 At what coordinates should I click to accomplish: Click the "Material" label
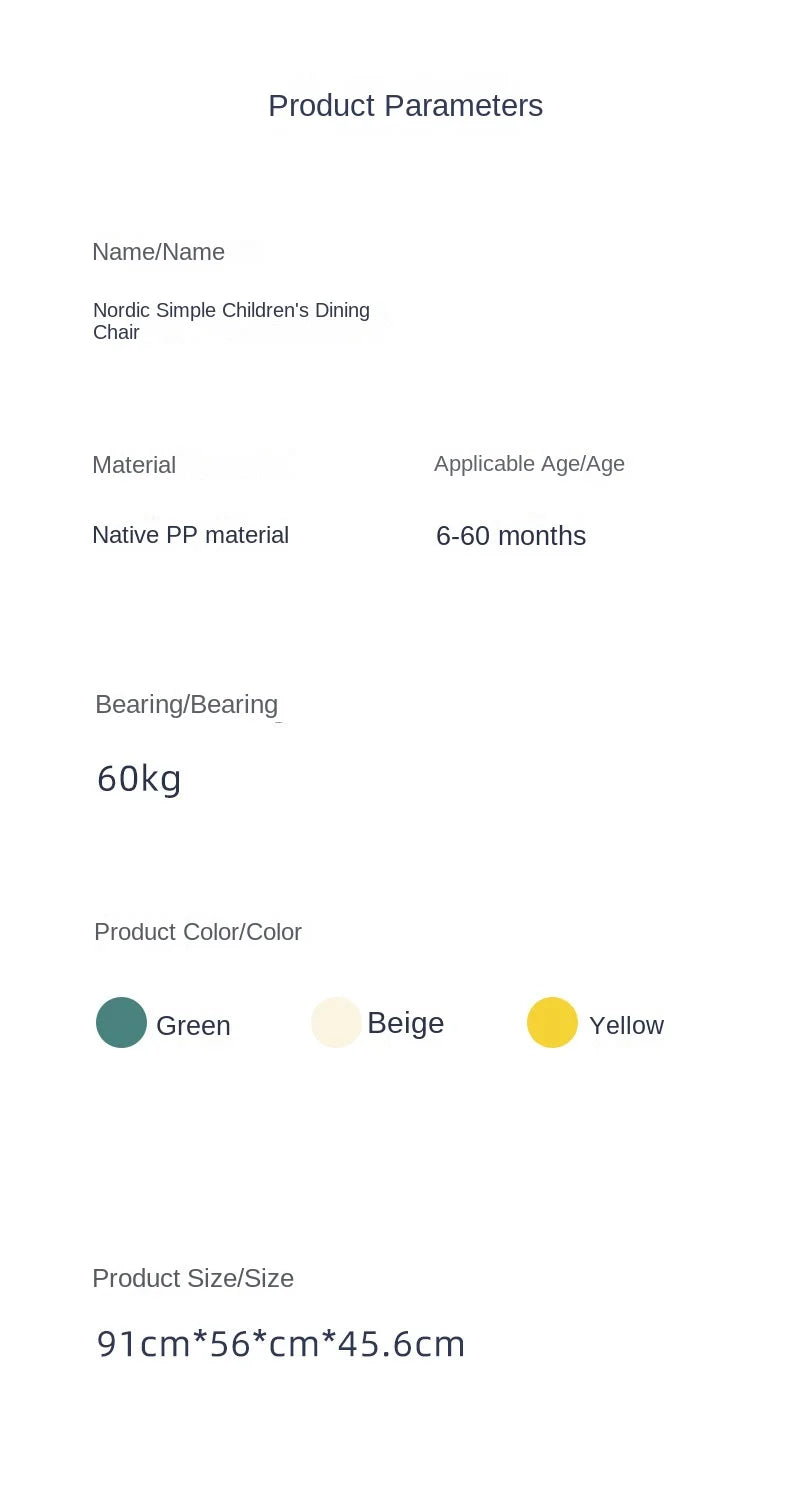coord(134,465)
